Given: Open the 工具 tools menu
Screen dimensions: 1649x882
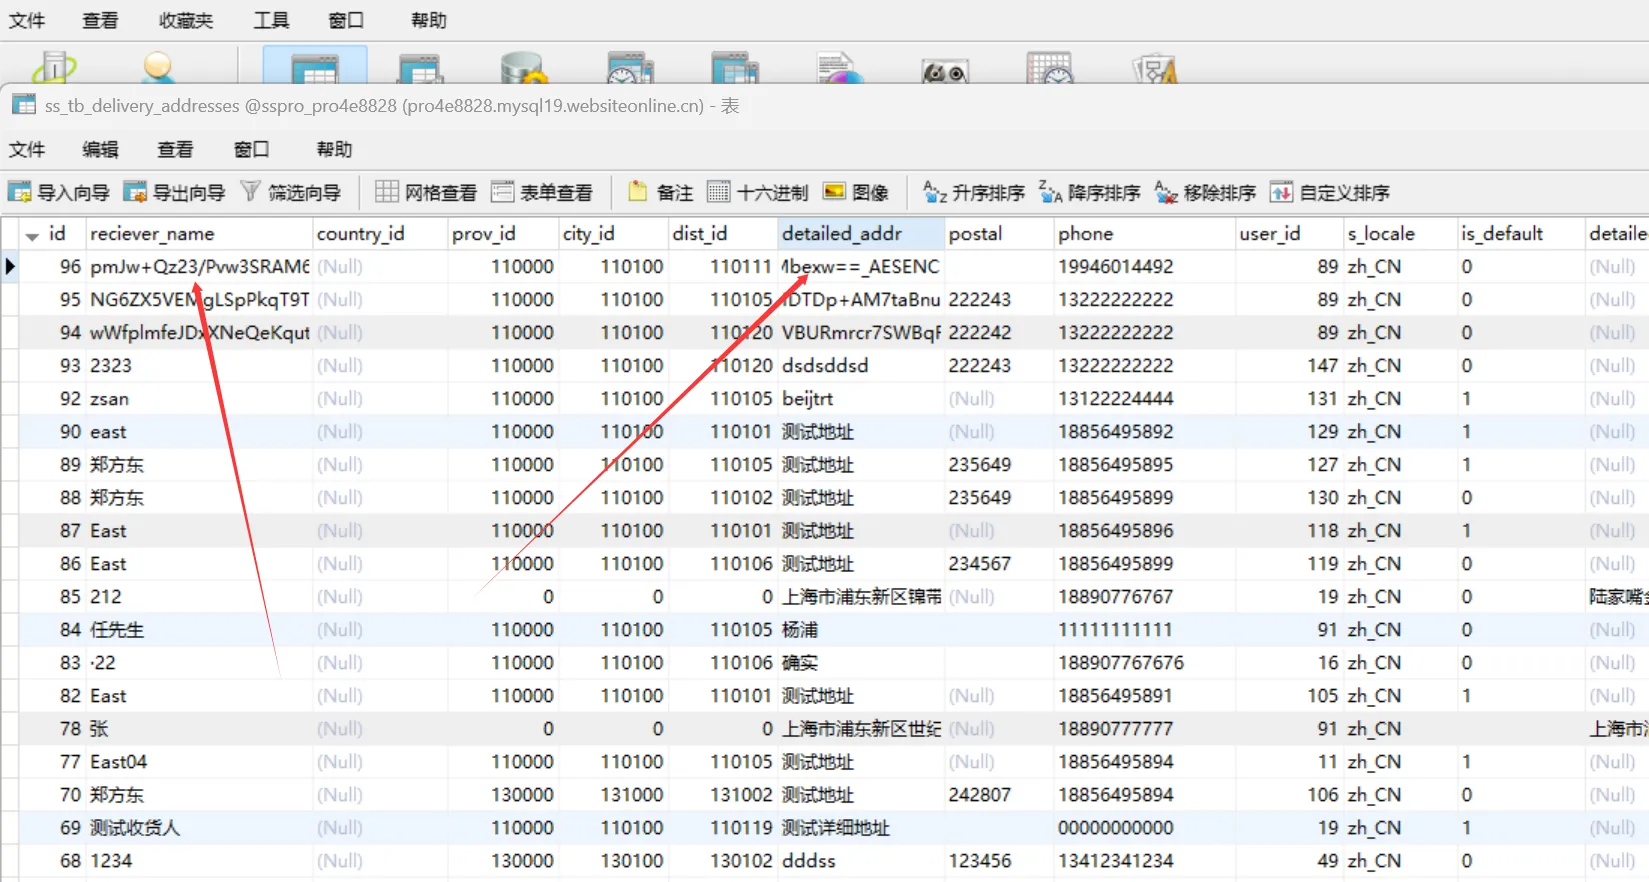Looking at the screenshot, I should coord(271,20).
